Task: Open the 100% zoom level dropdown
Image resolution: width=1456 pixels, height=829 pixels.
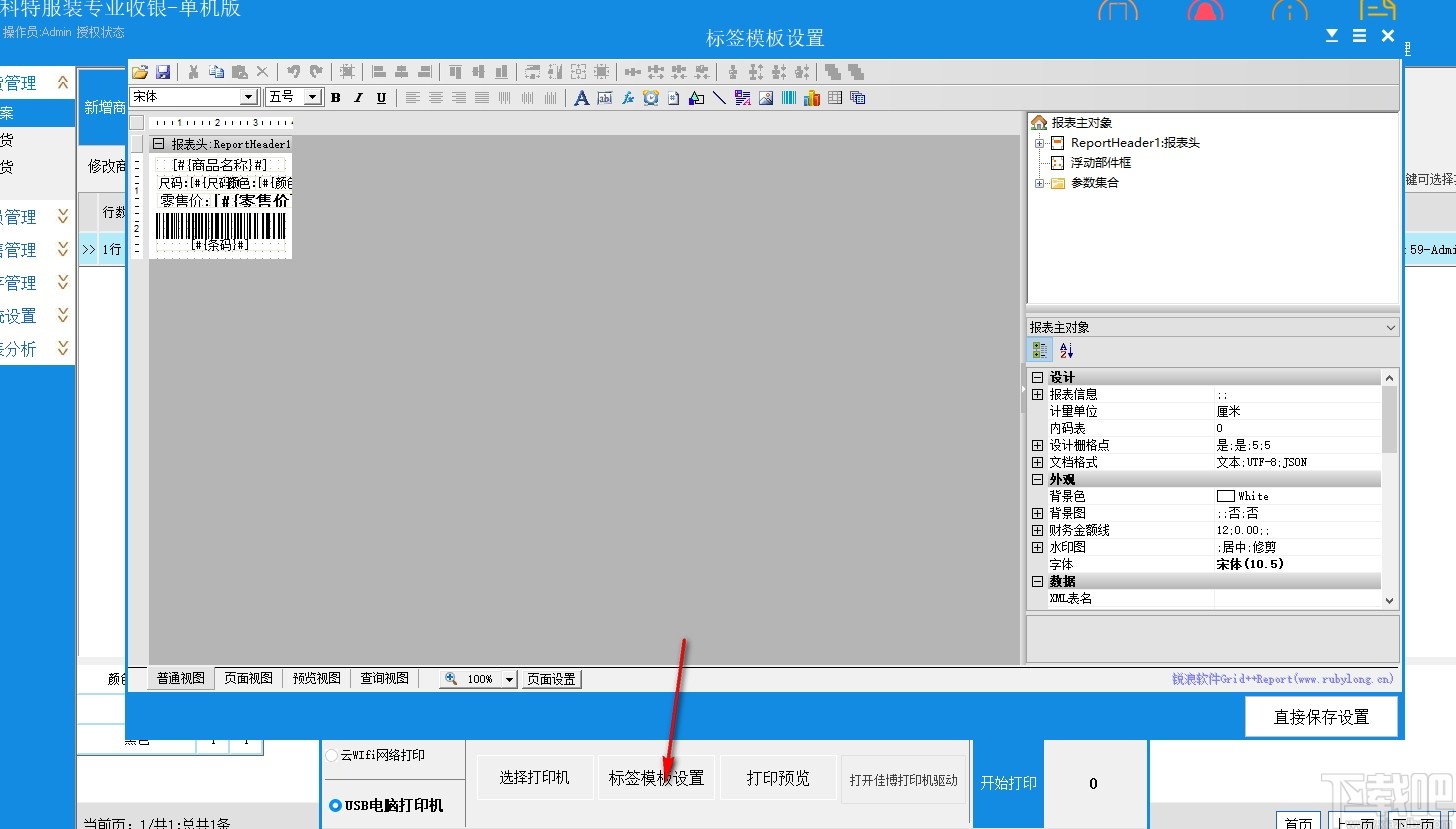Action: [x=509, y=679]
